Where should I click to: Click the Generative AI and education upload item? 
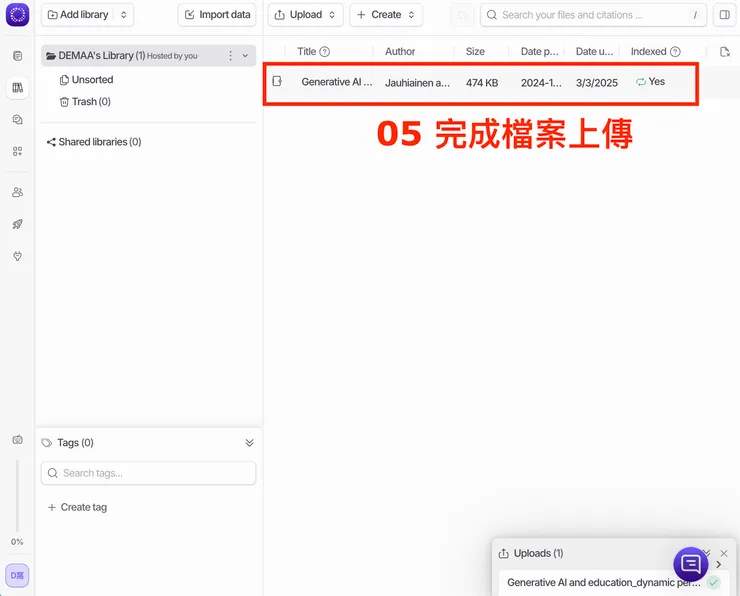click(604, 582)
